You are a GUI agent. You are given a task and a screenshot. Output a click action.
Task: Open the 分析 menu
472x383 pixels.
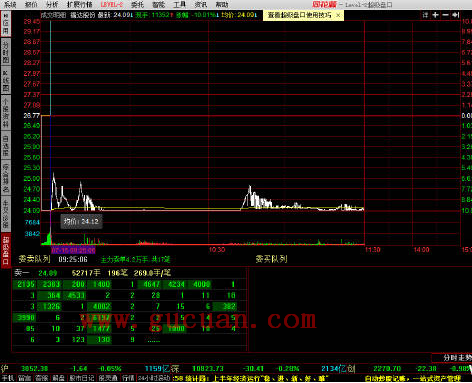pyautogui.click(x=52, y=5)
